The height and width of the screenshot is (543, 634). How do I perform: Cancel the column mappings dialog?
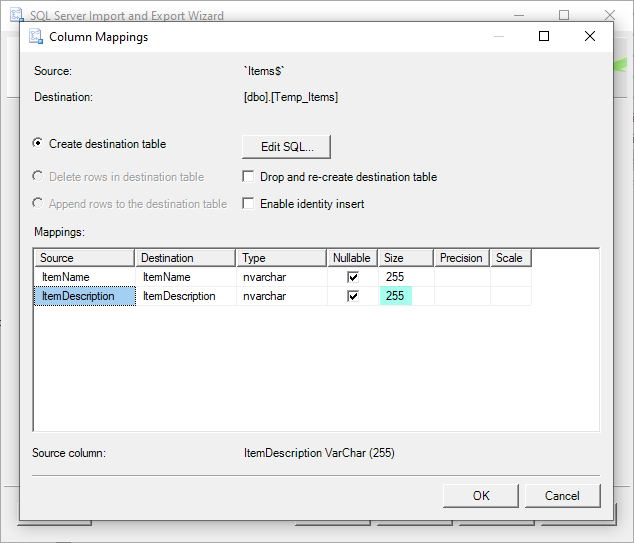click(x=562, y=496)
